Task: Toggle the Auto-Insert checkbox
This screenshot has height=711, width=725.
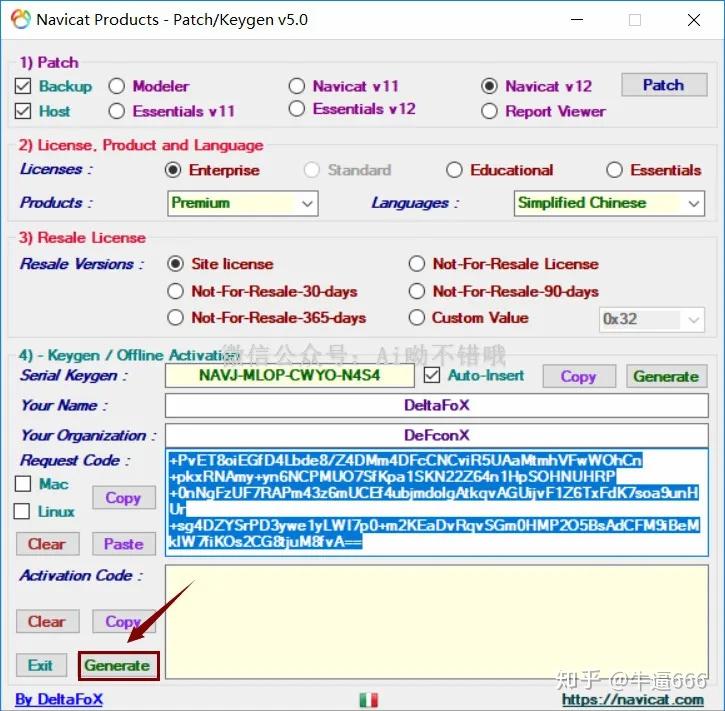Action: click(432, 375)
